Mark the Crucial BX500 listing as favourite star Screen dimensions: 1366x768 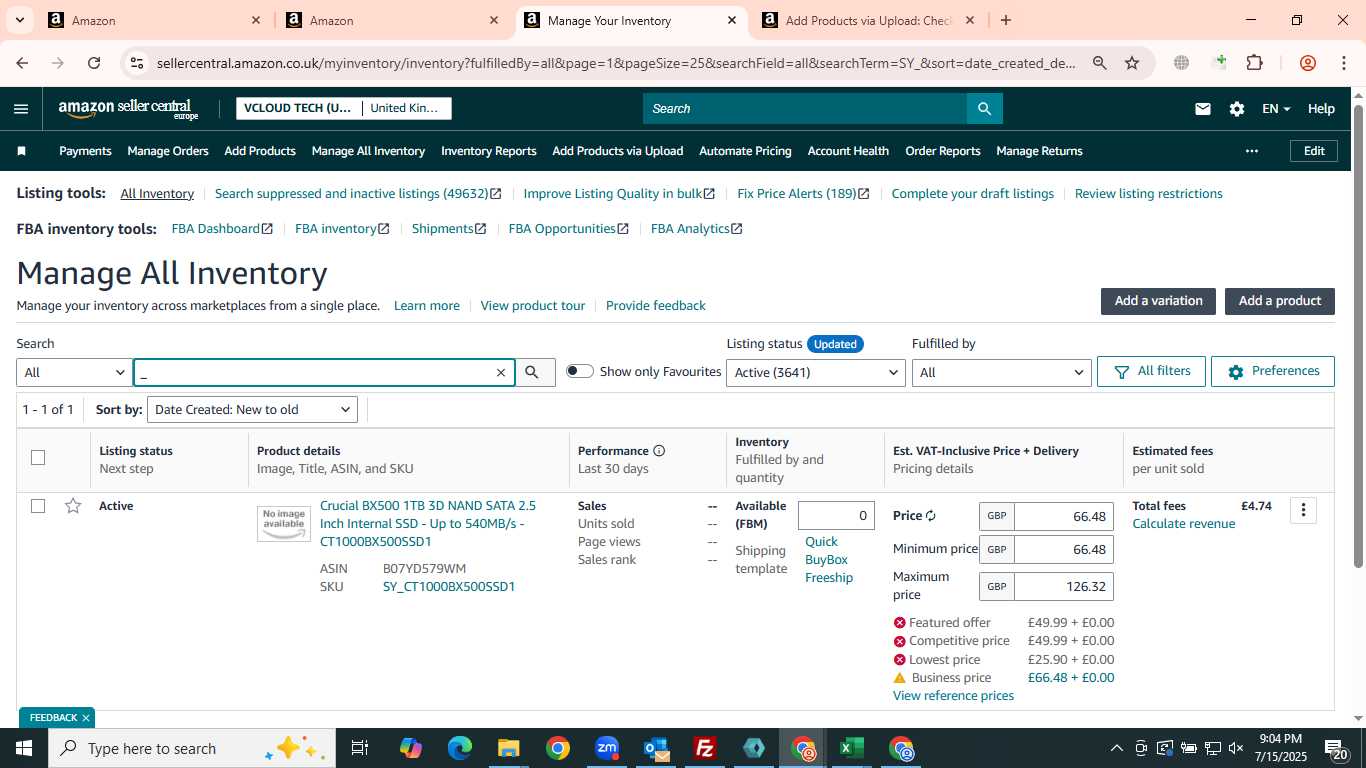pos(73,506)
